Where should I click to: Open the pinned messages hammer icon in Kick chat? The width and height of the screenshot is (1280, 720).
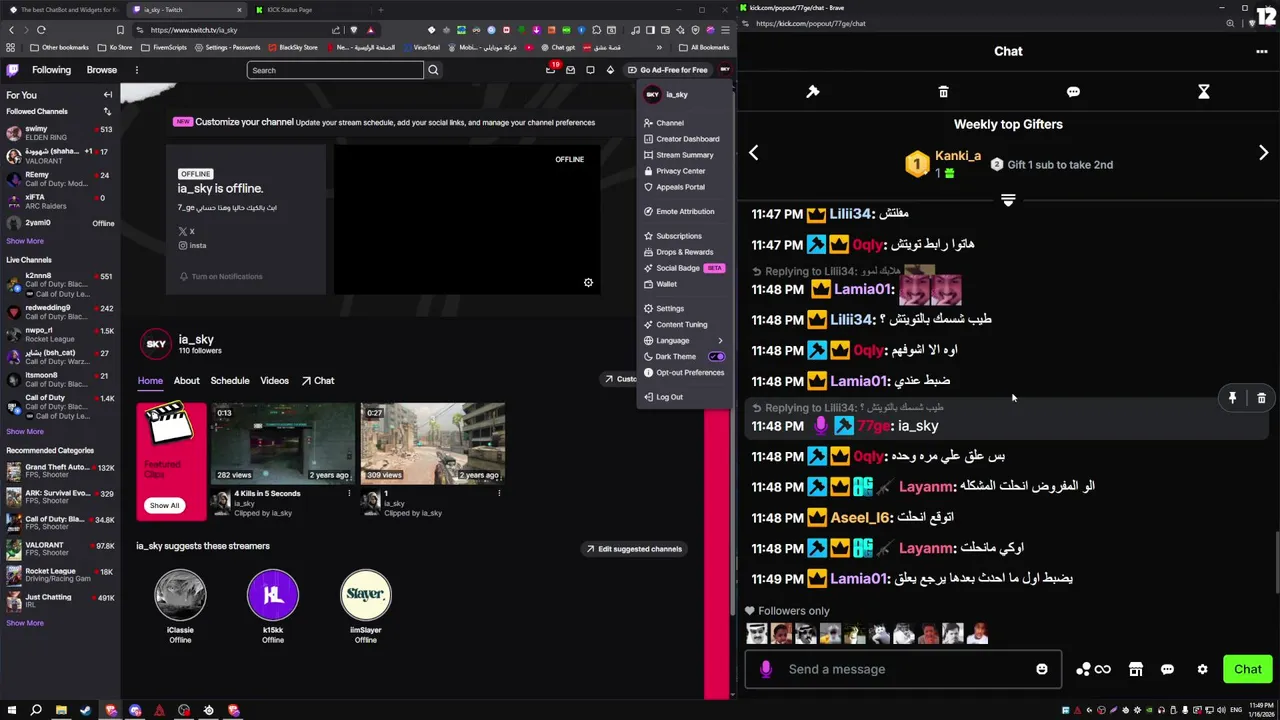(813, 92)
